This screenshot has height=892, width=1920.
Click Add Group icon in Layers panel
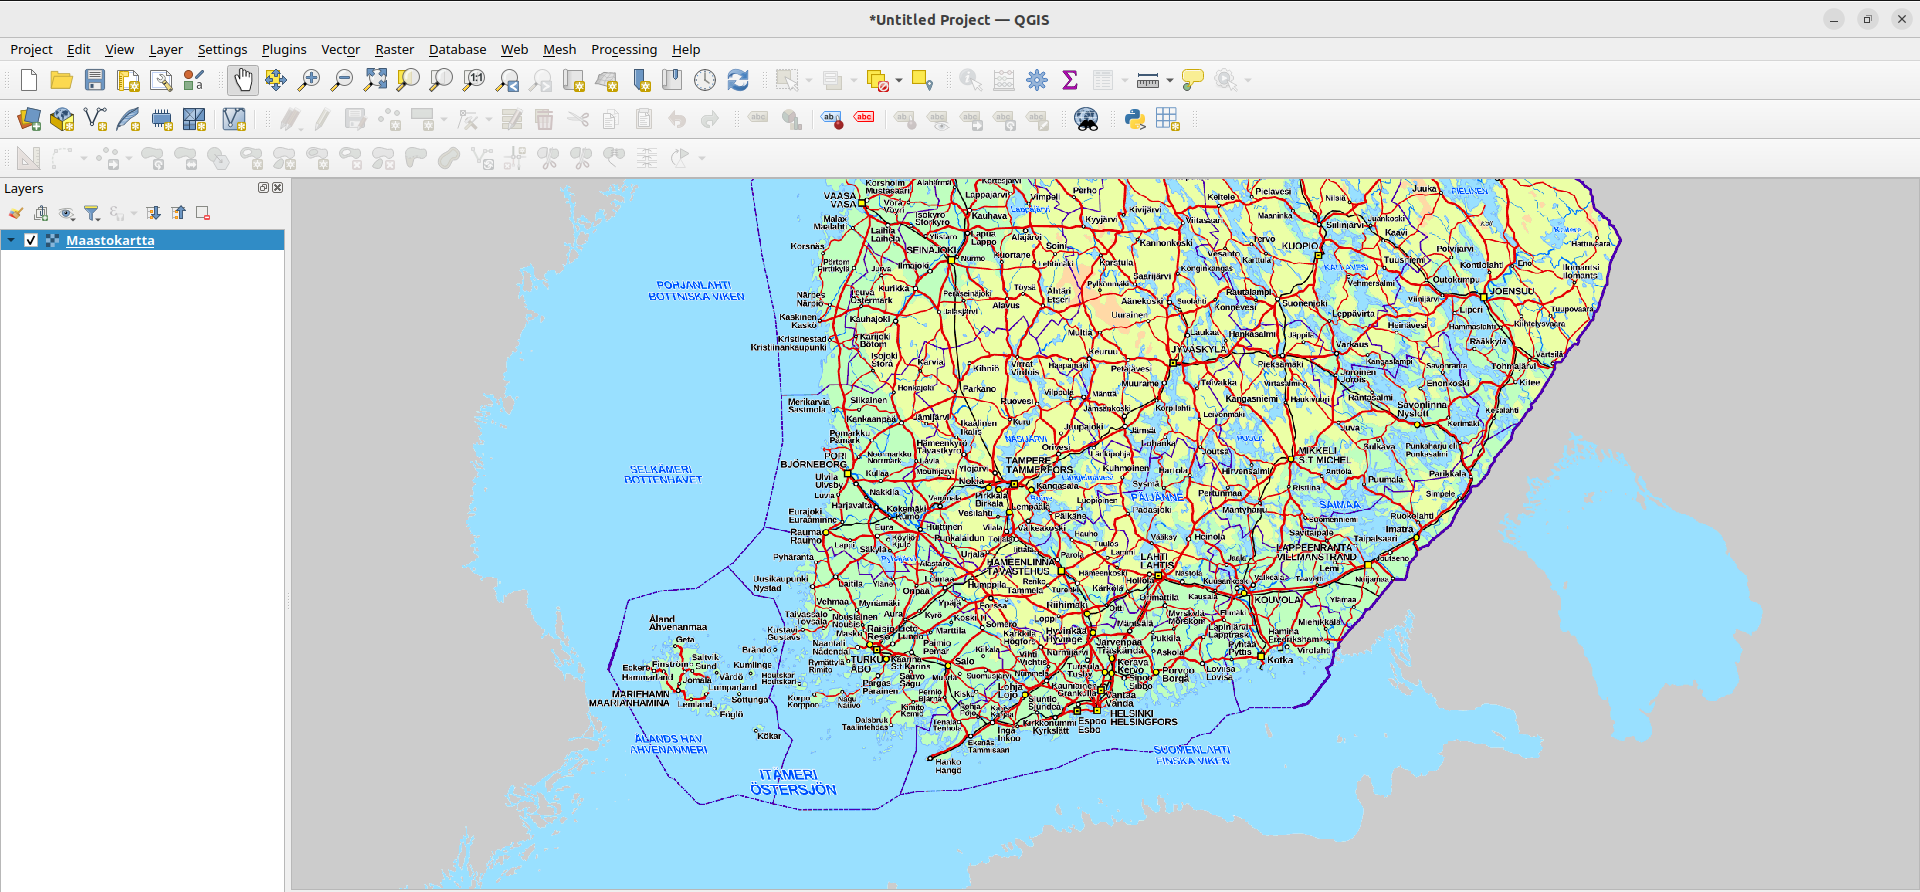[41, 213]
